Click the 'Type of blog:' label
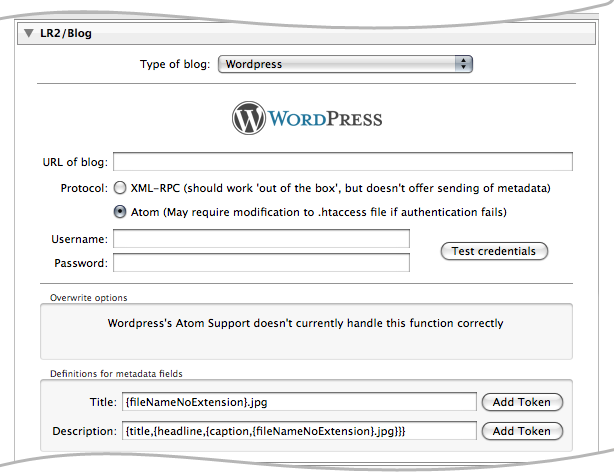Screen dimensions: 614x475 point(174,64)
